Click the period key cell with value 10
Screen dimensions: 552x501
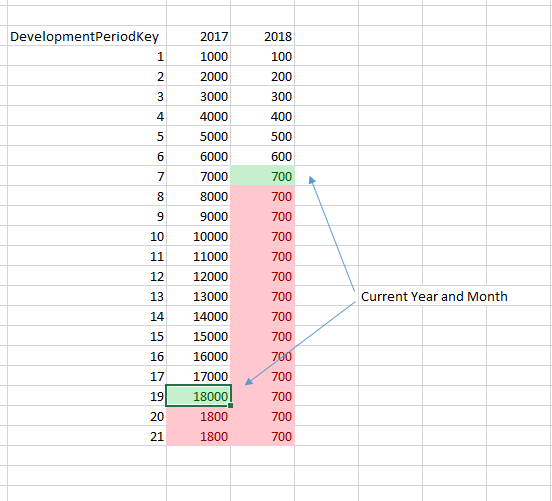click(87, 236)
